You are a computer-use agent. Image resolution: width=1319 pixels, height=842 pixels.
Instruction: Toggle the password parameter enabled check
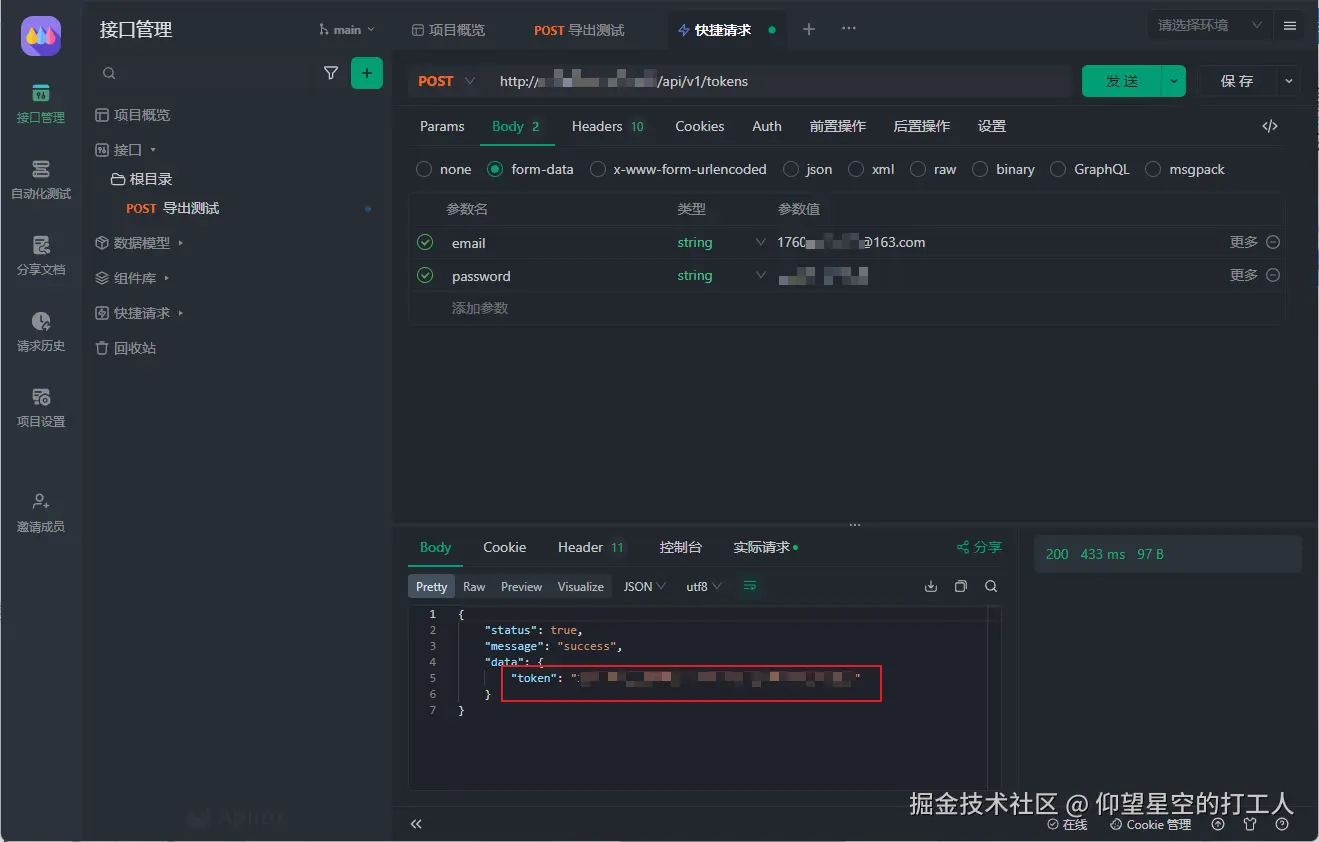point(425,275)
